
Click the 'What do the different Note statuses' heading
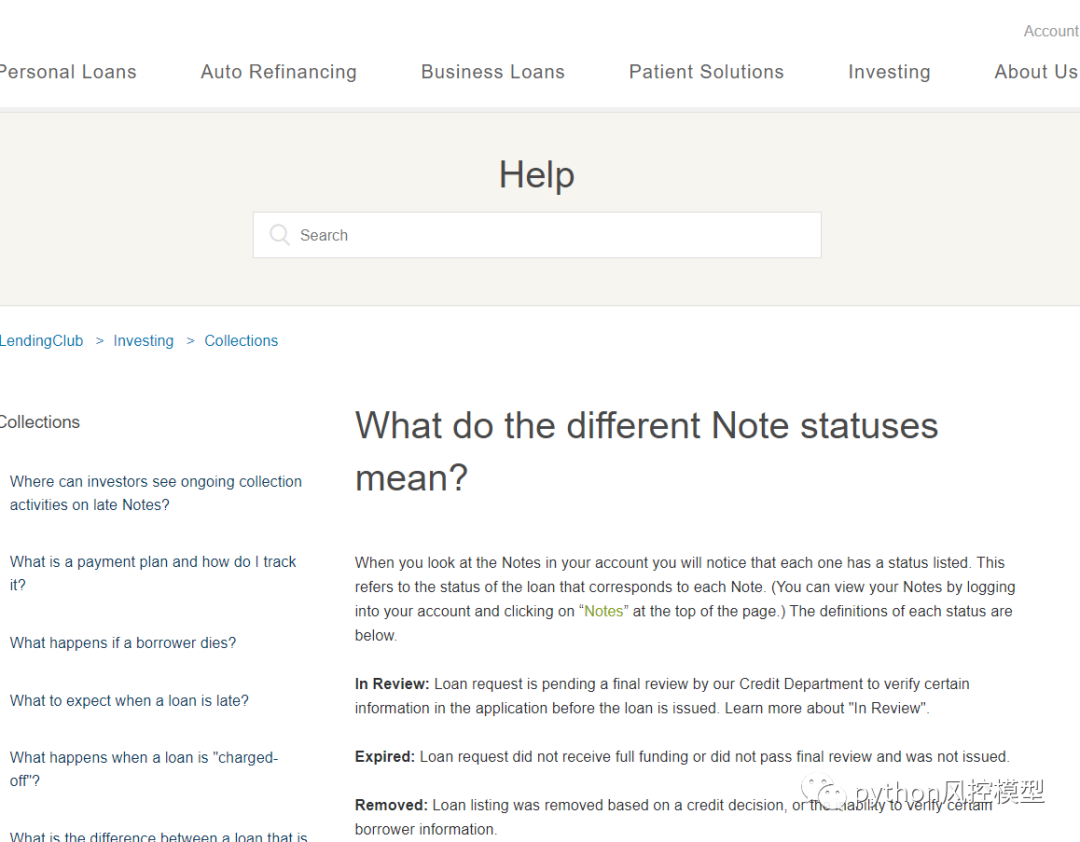[x=646, y=451]
